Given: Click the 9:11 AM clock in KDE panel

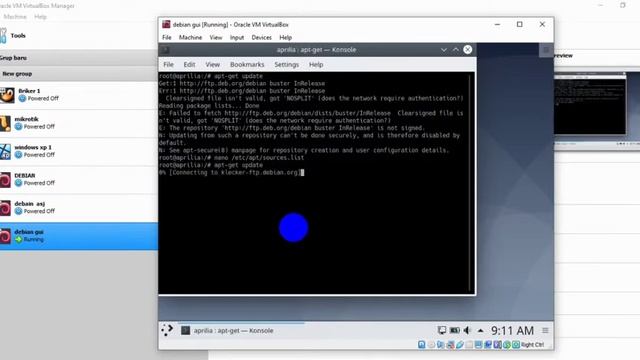Looking at the screenshot, I should [x=512, y=330].
